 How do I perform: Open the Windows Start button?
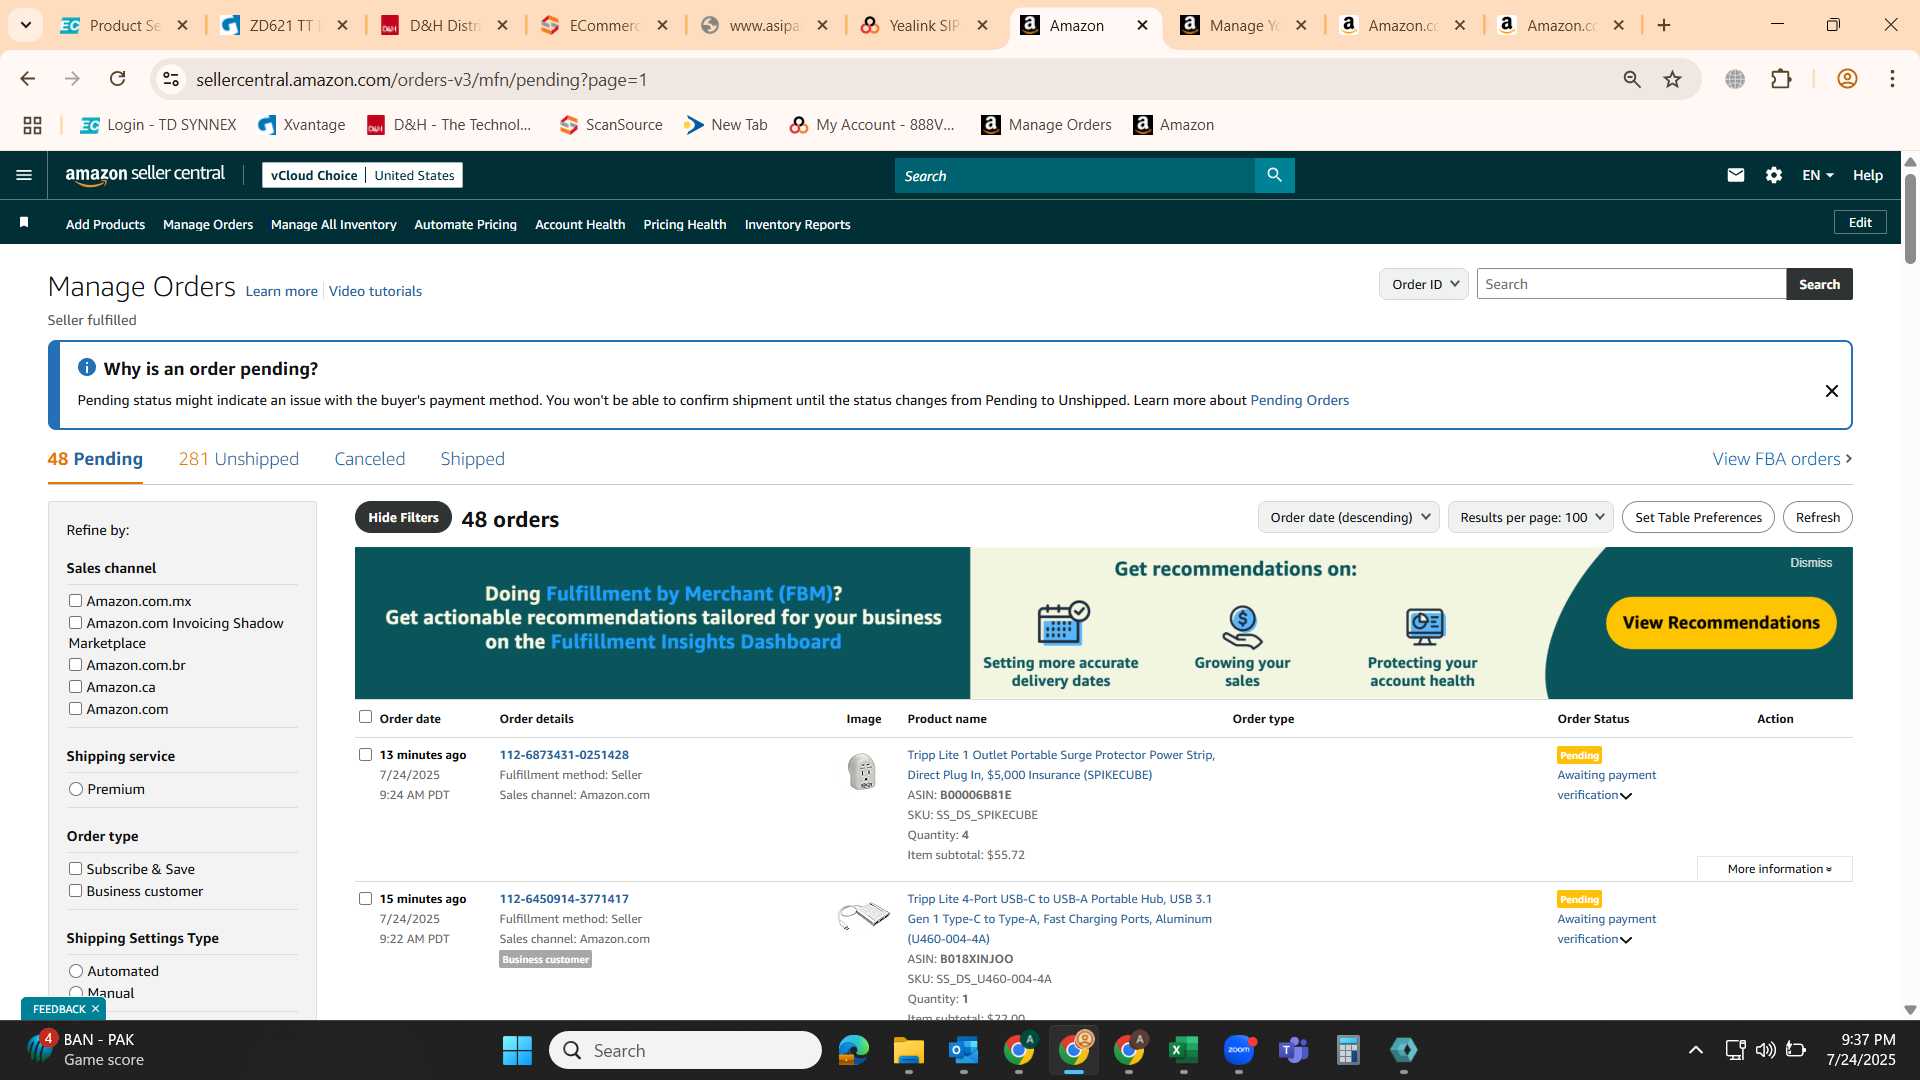click(x=517, y=1050)
